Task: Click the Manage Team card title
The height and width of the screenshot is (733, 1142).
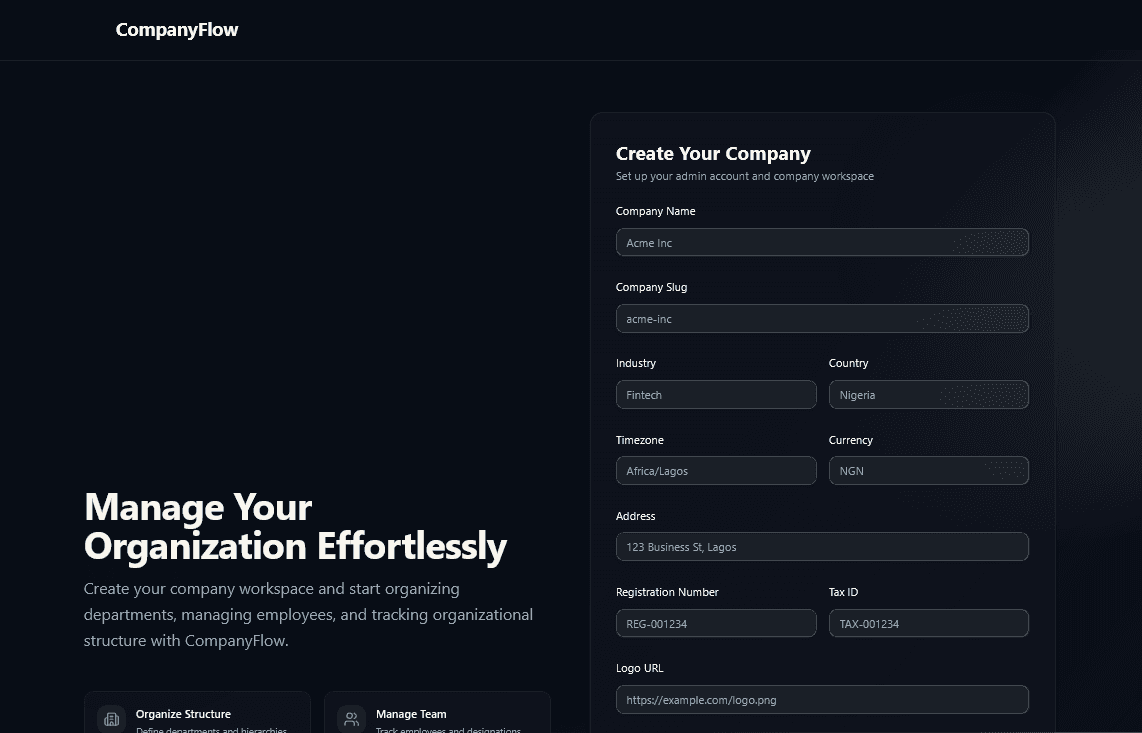Action: click(411, 714)
